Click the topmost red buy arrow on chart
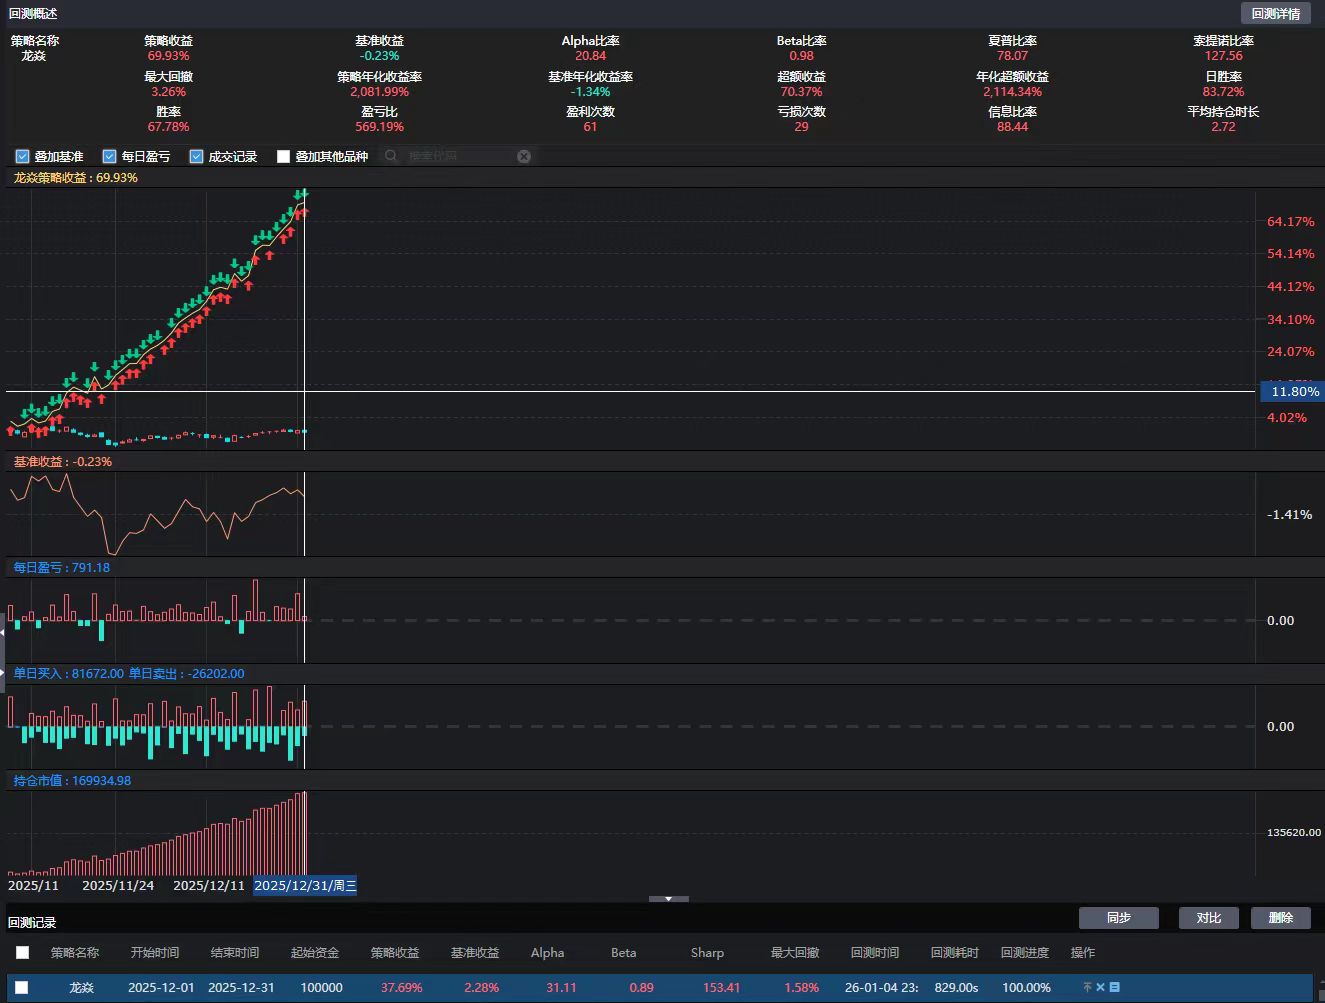The image size is (1325, 1003). coord(303,211)
